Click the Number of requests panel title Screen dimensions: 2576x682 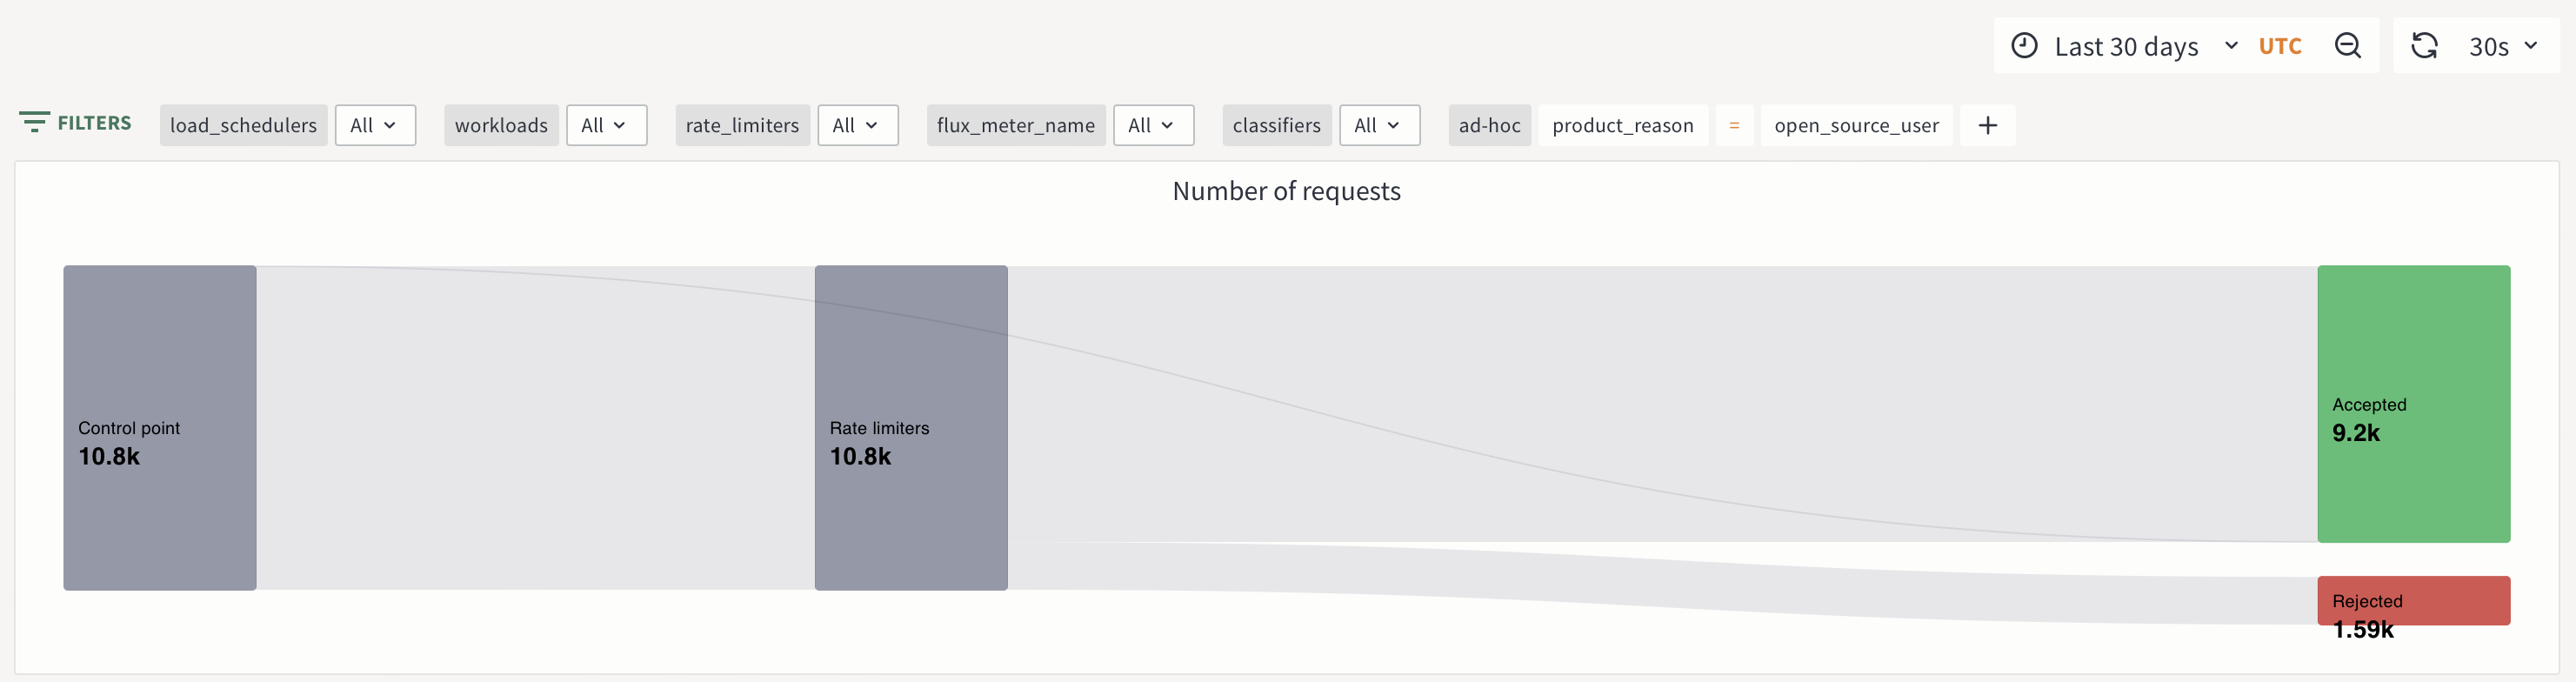[x=1286, y=191]
